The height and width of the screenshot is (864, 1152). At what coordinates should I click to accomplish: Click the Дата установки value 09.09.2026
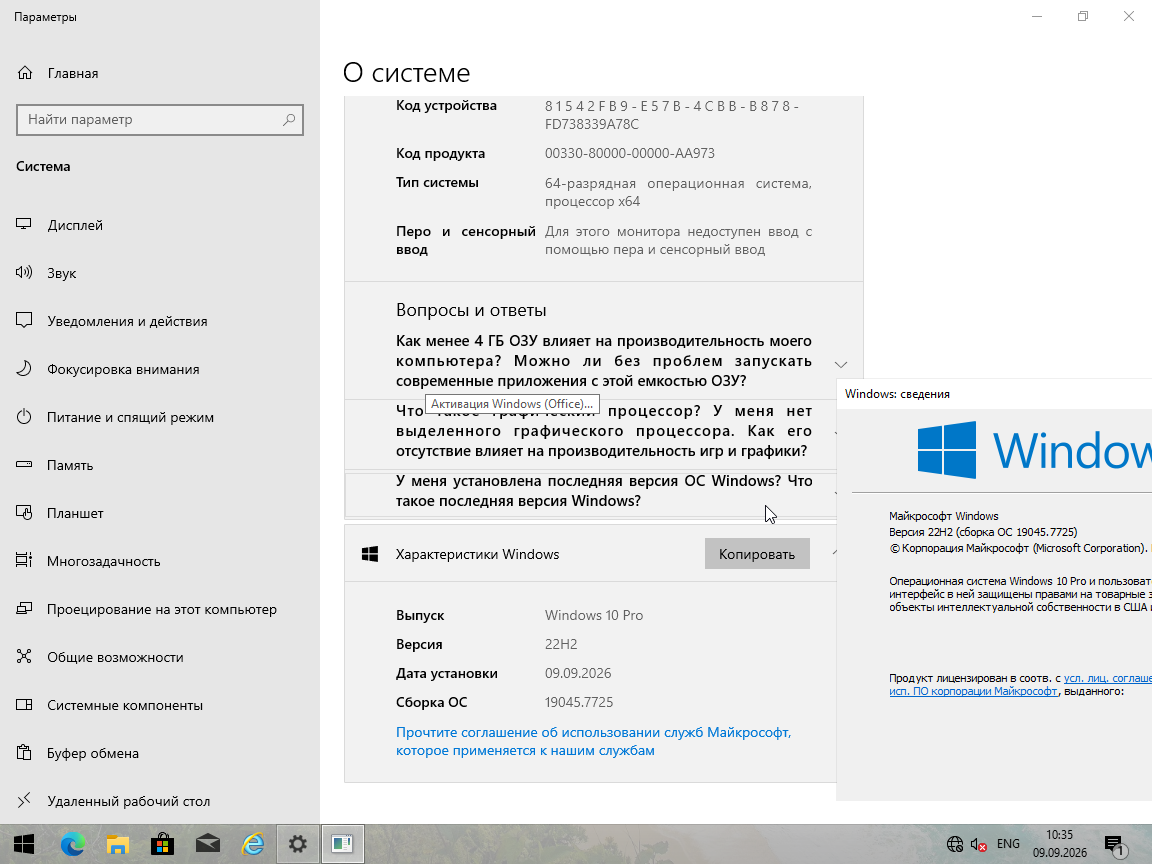[577, 673]
